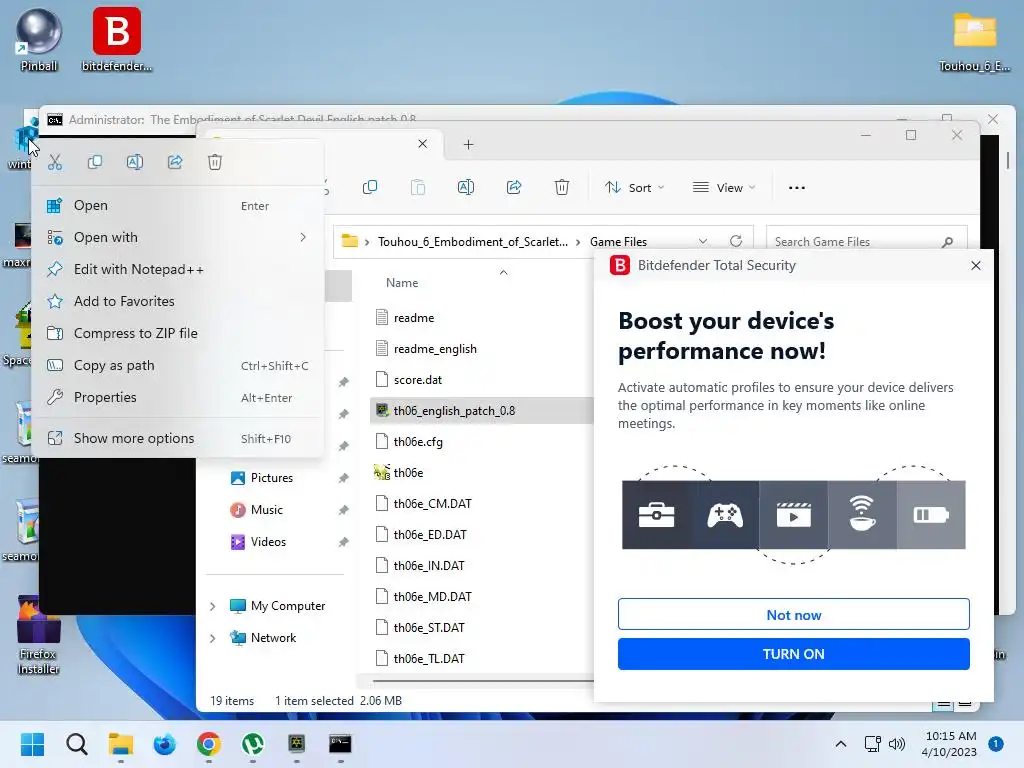Expand the address bar history dropdown

click(x=703, y=242)
